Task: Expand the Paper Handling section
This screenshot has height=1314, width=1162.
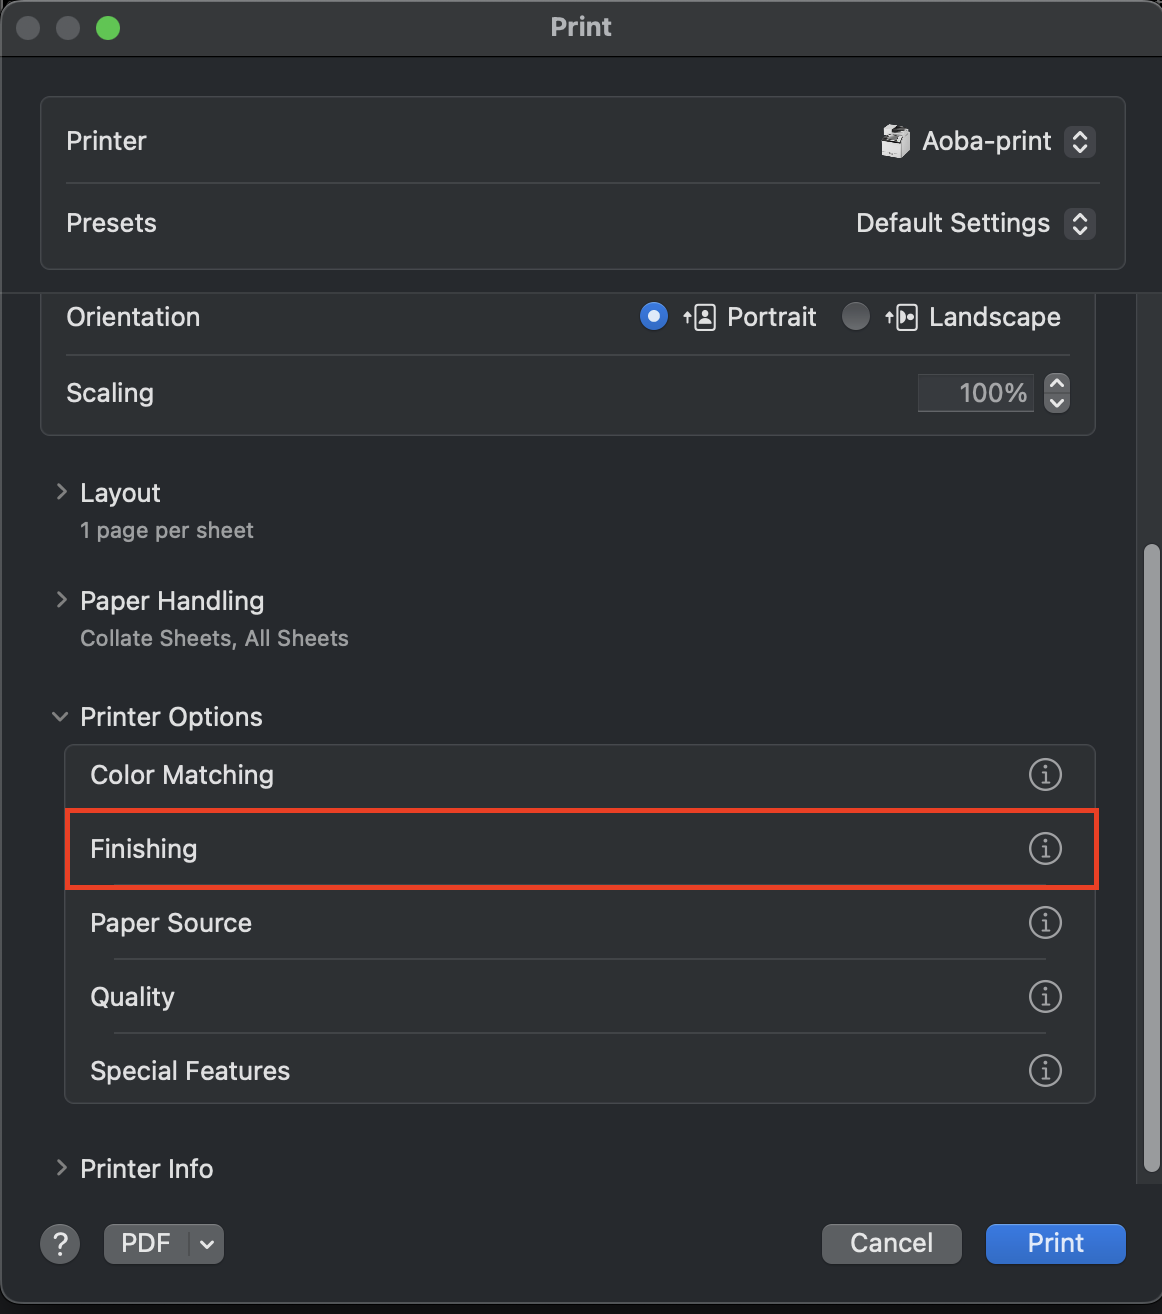Action: coord(61,600)
